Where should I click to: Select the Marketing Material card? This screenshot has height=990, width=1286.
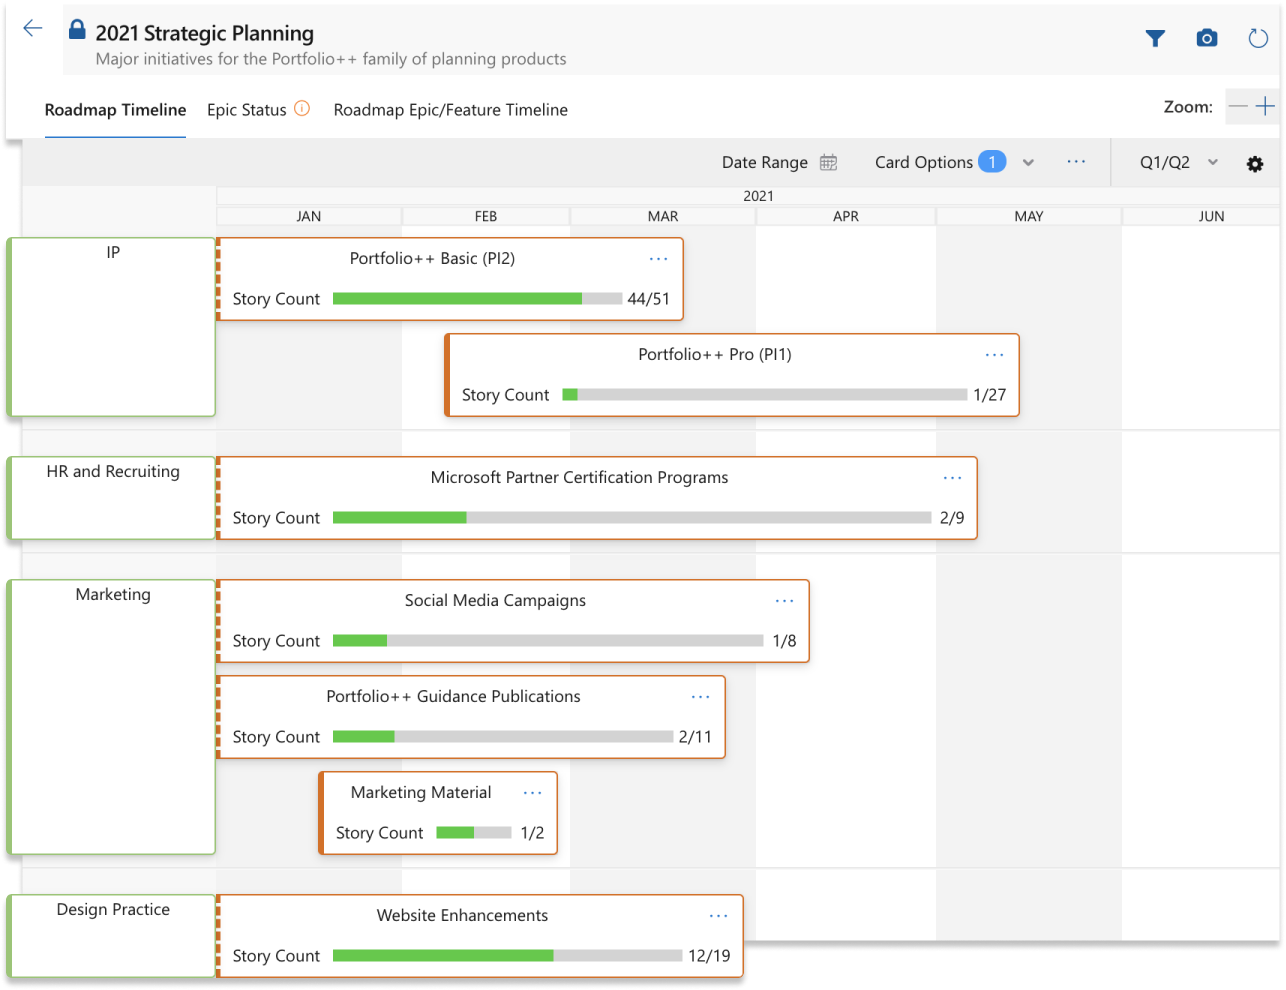[420, 792]
